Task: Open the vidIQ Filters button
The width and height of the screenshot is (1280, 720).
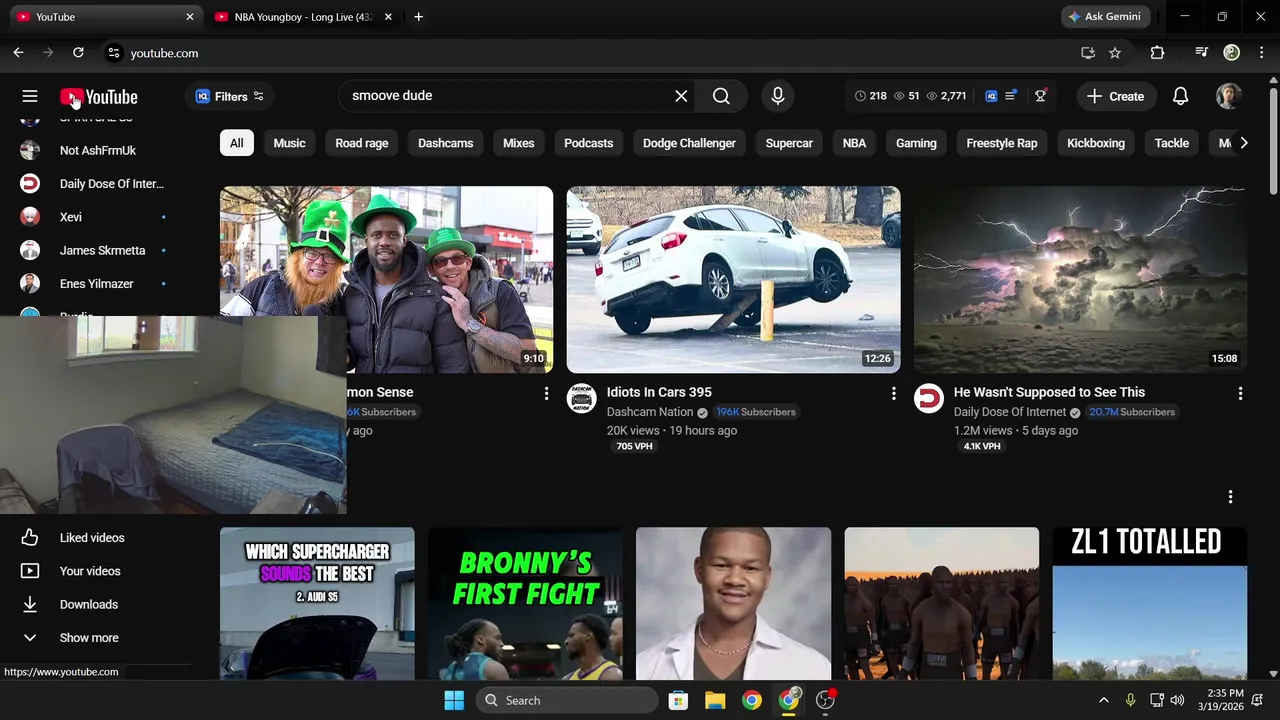Action: (x=230, y=96)
